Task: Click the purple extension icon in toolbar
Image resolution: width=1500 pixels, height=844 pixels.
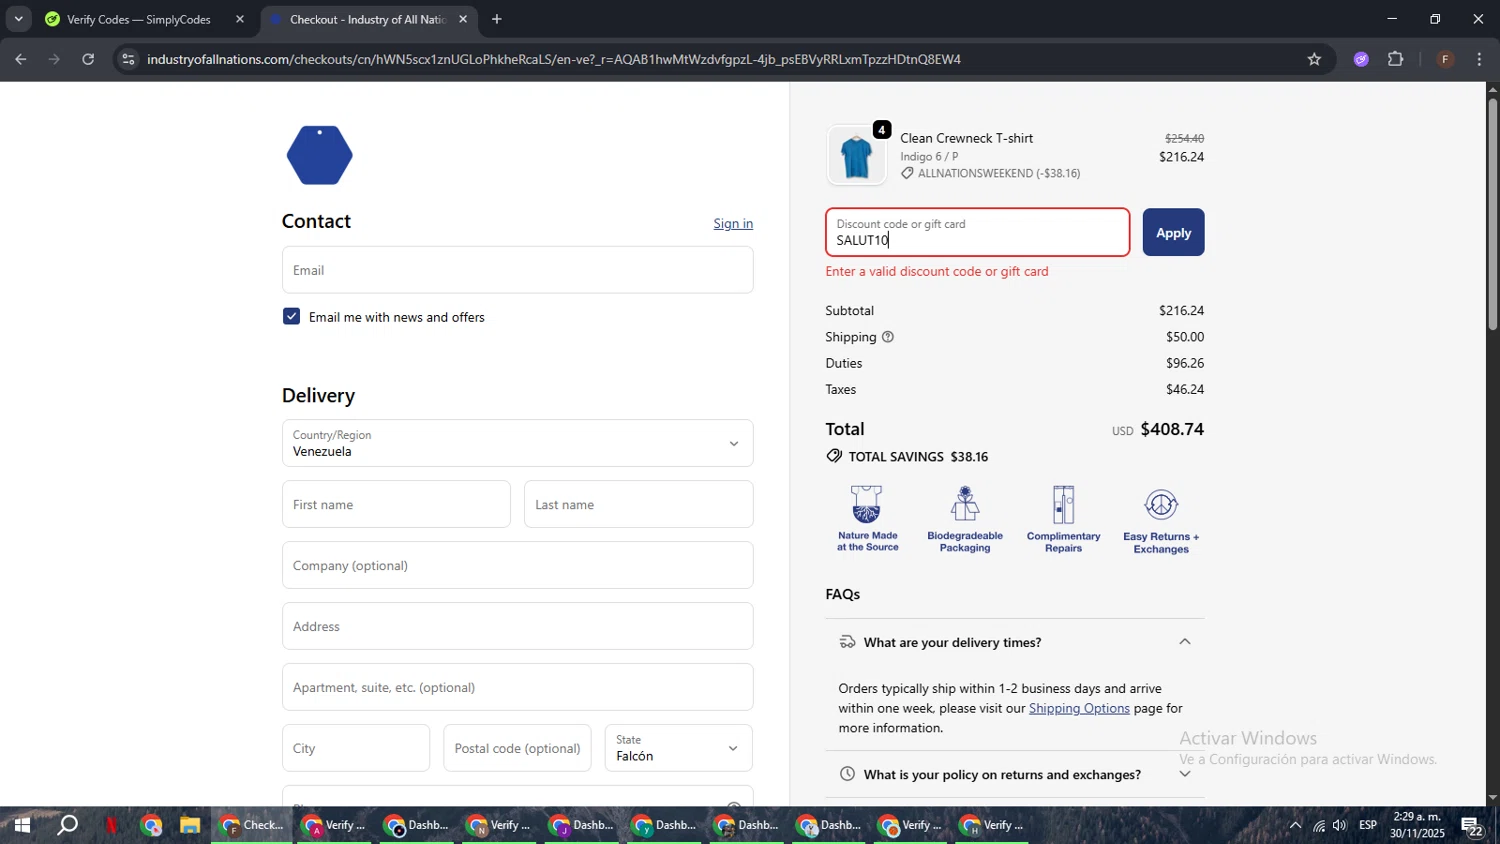Action: [1361, 59]
